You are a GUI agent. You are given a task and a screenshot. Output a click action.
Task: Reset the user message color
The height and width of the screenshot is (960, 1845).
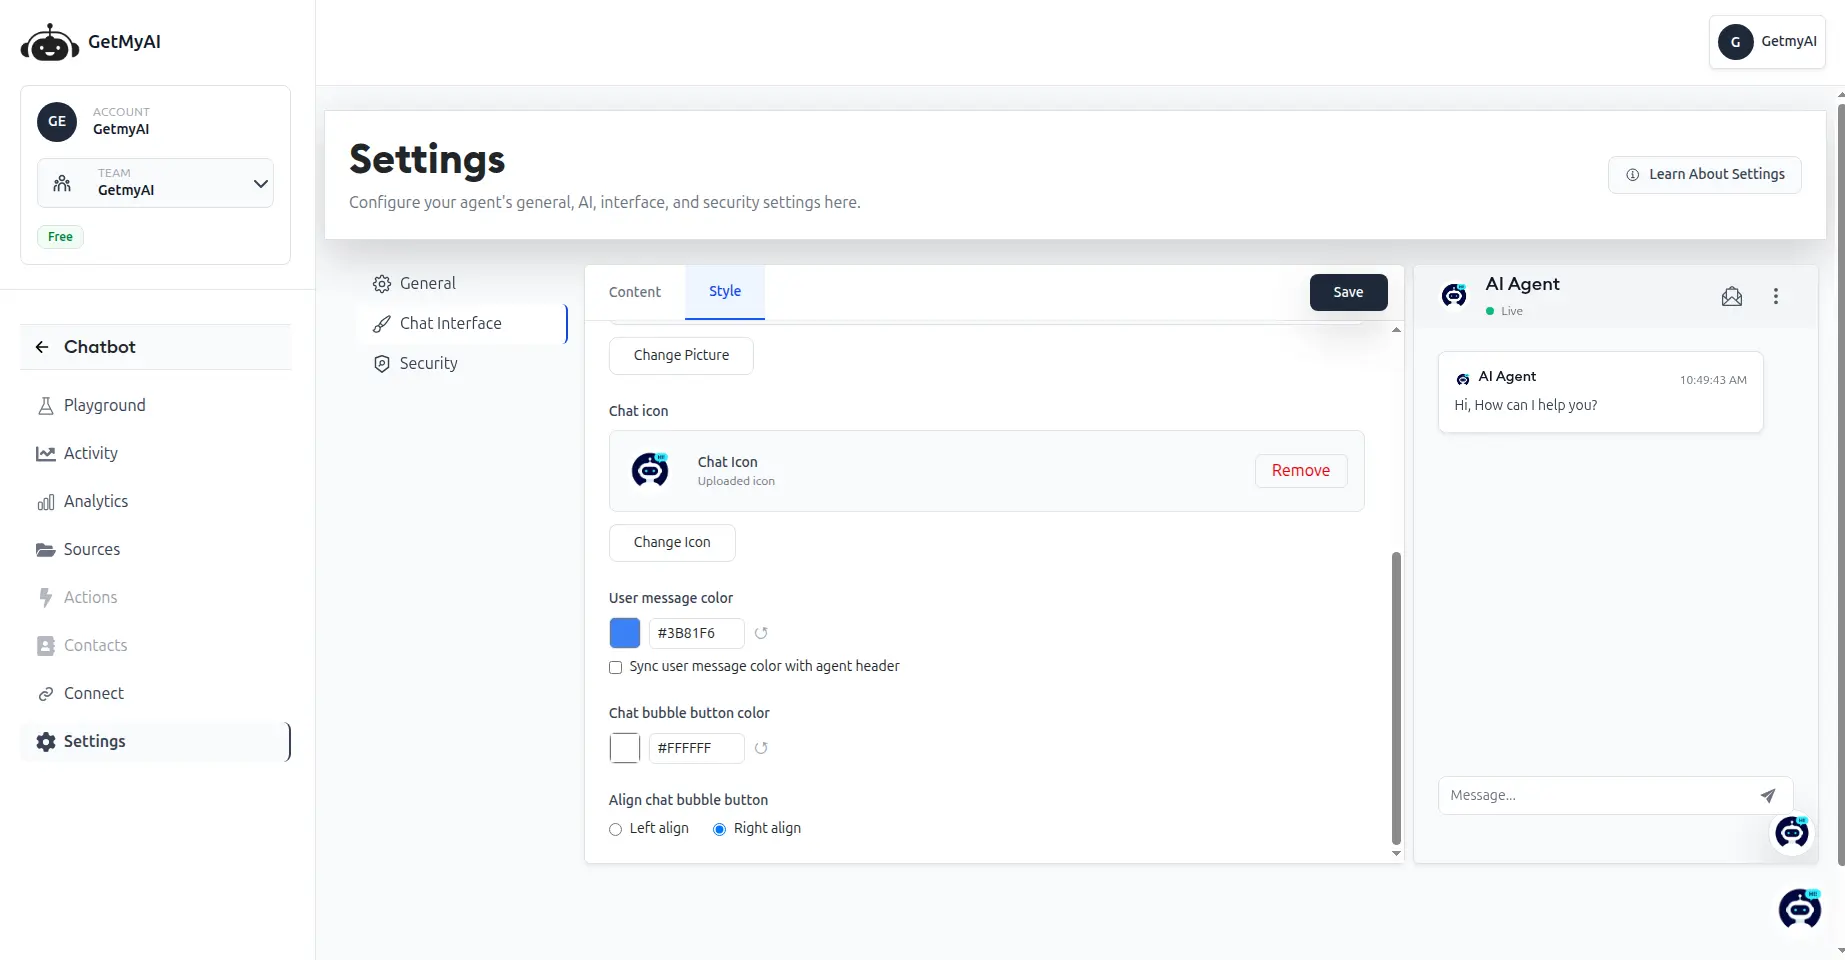click(761, 633)
